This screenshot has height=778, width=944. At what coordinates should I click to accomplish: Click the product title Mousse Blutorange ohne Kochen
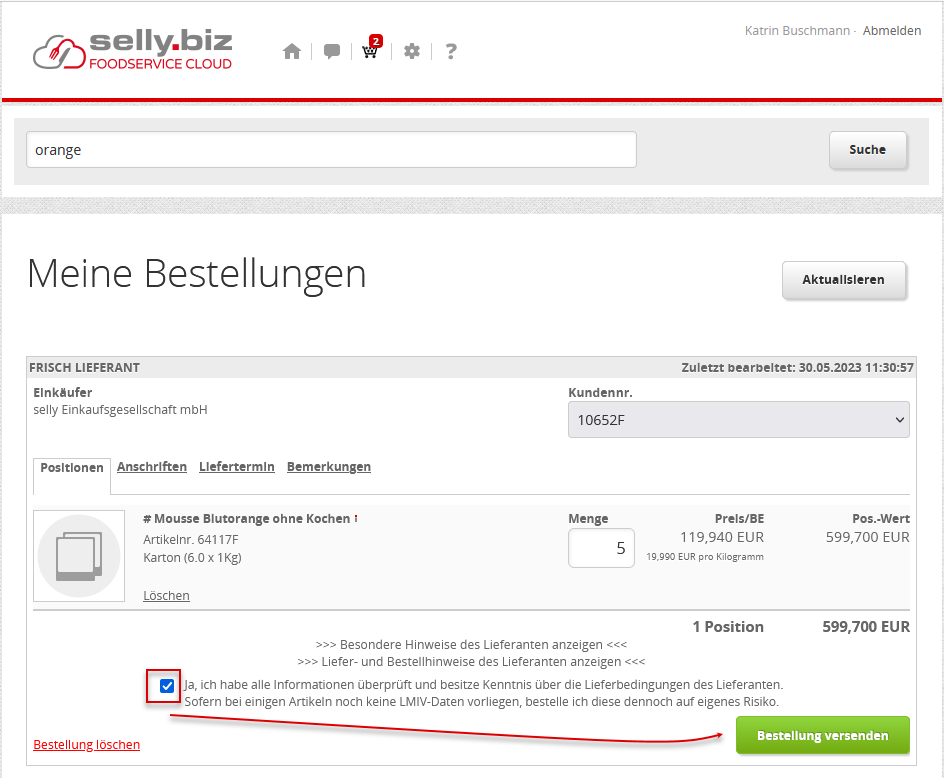pyautogui.click(x=247, y=518)
